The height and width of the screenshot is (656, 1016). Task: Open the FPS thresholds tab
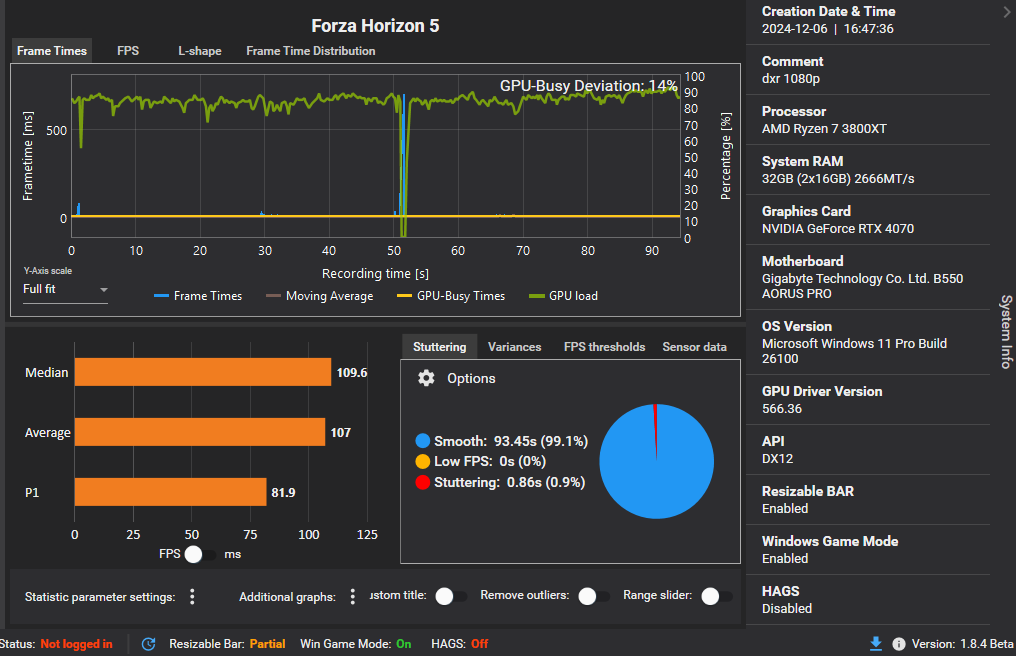(604, 347)
